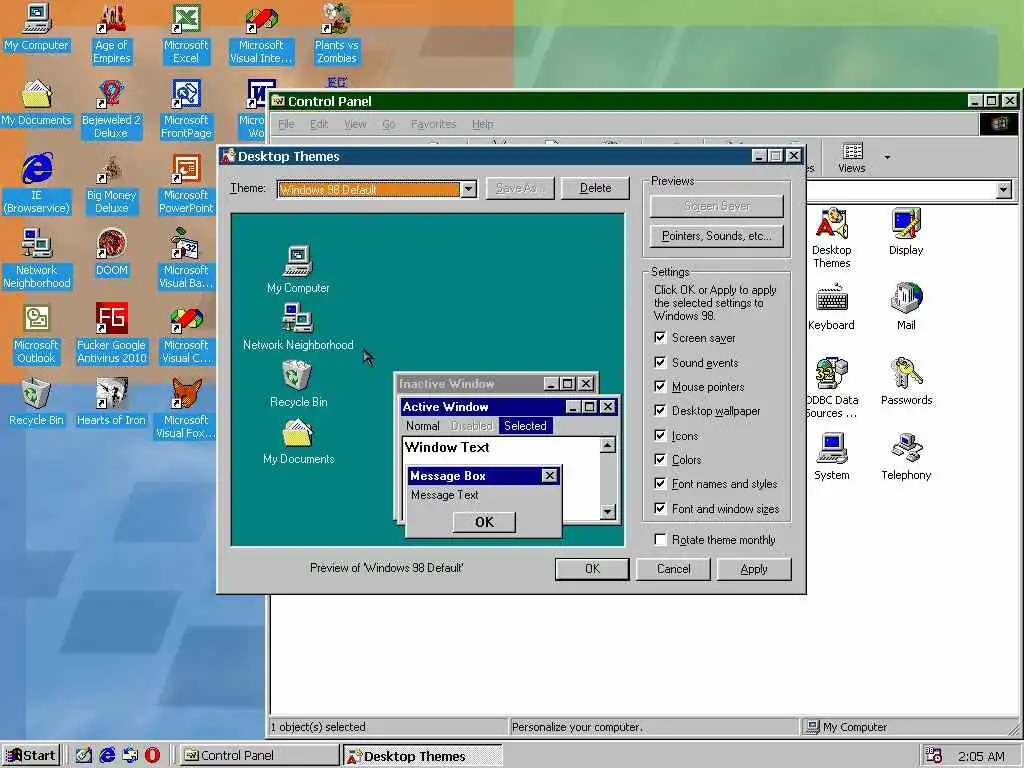Toggle the Icons checkbox

(660, 435)
